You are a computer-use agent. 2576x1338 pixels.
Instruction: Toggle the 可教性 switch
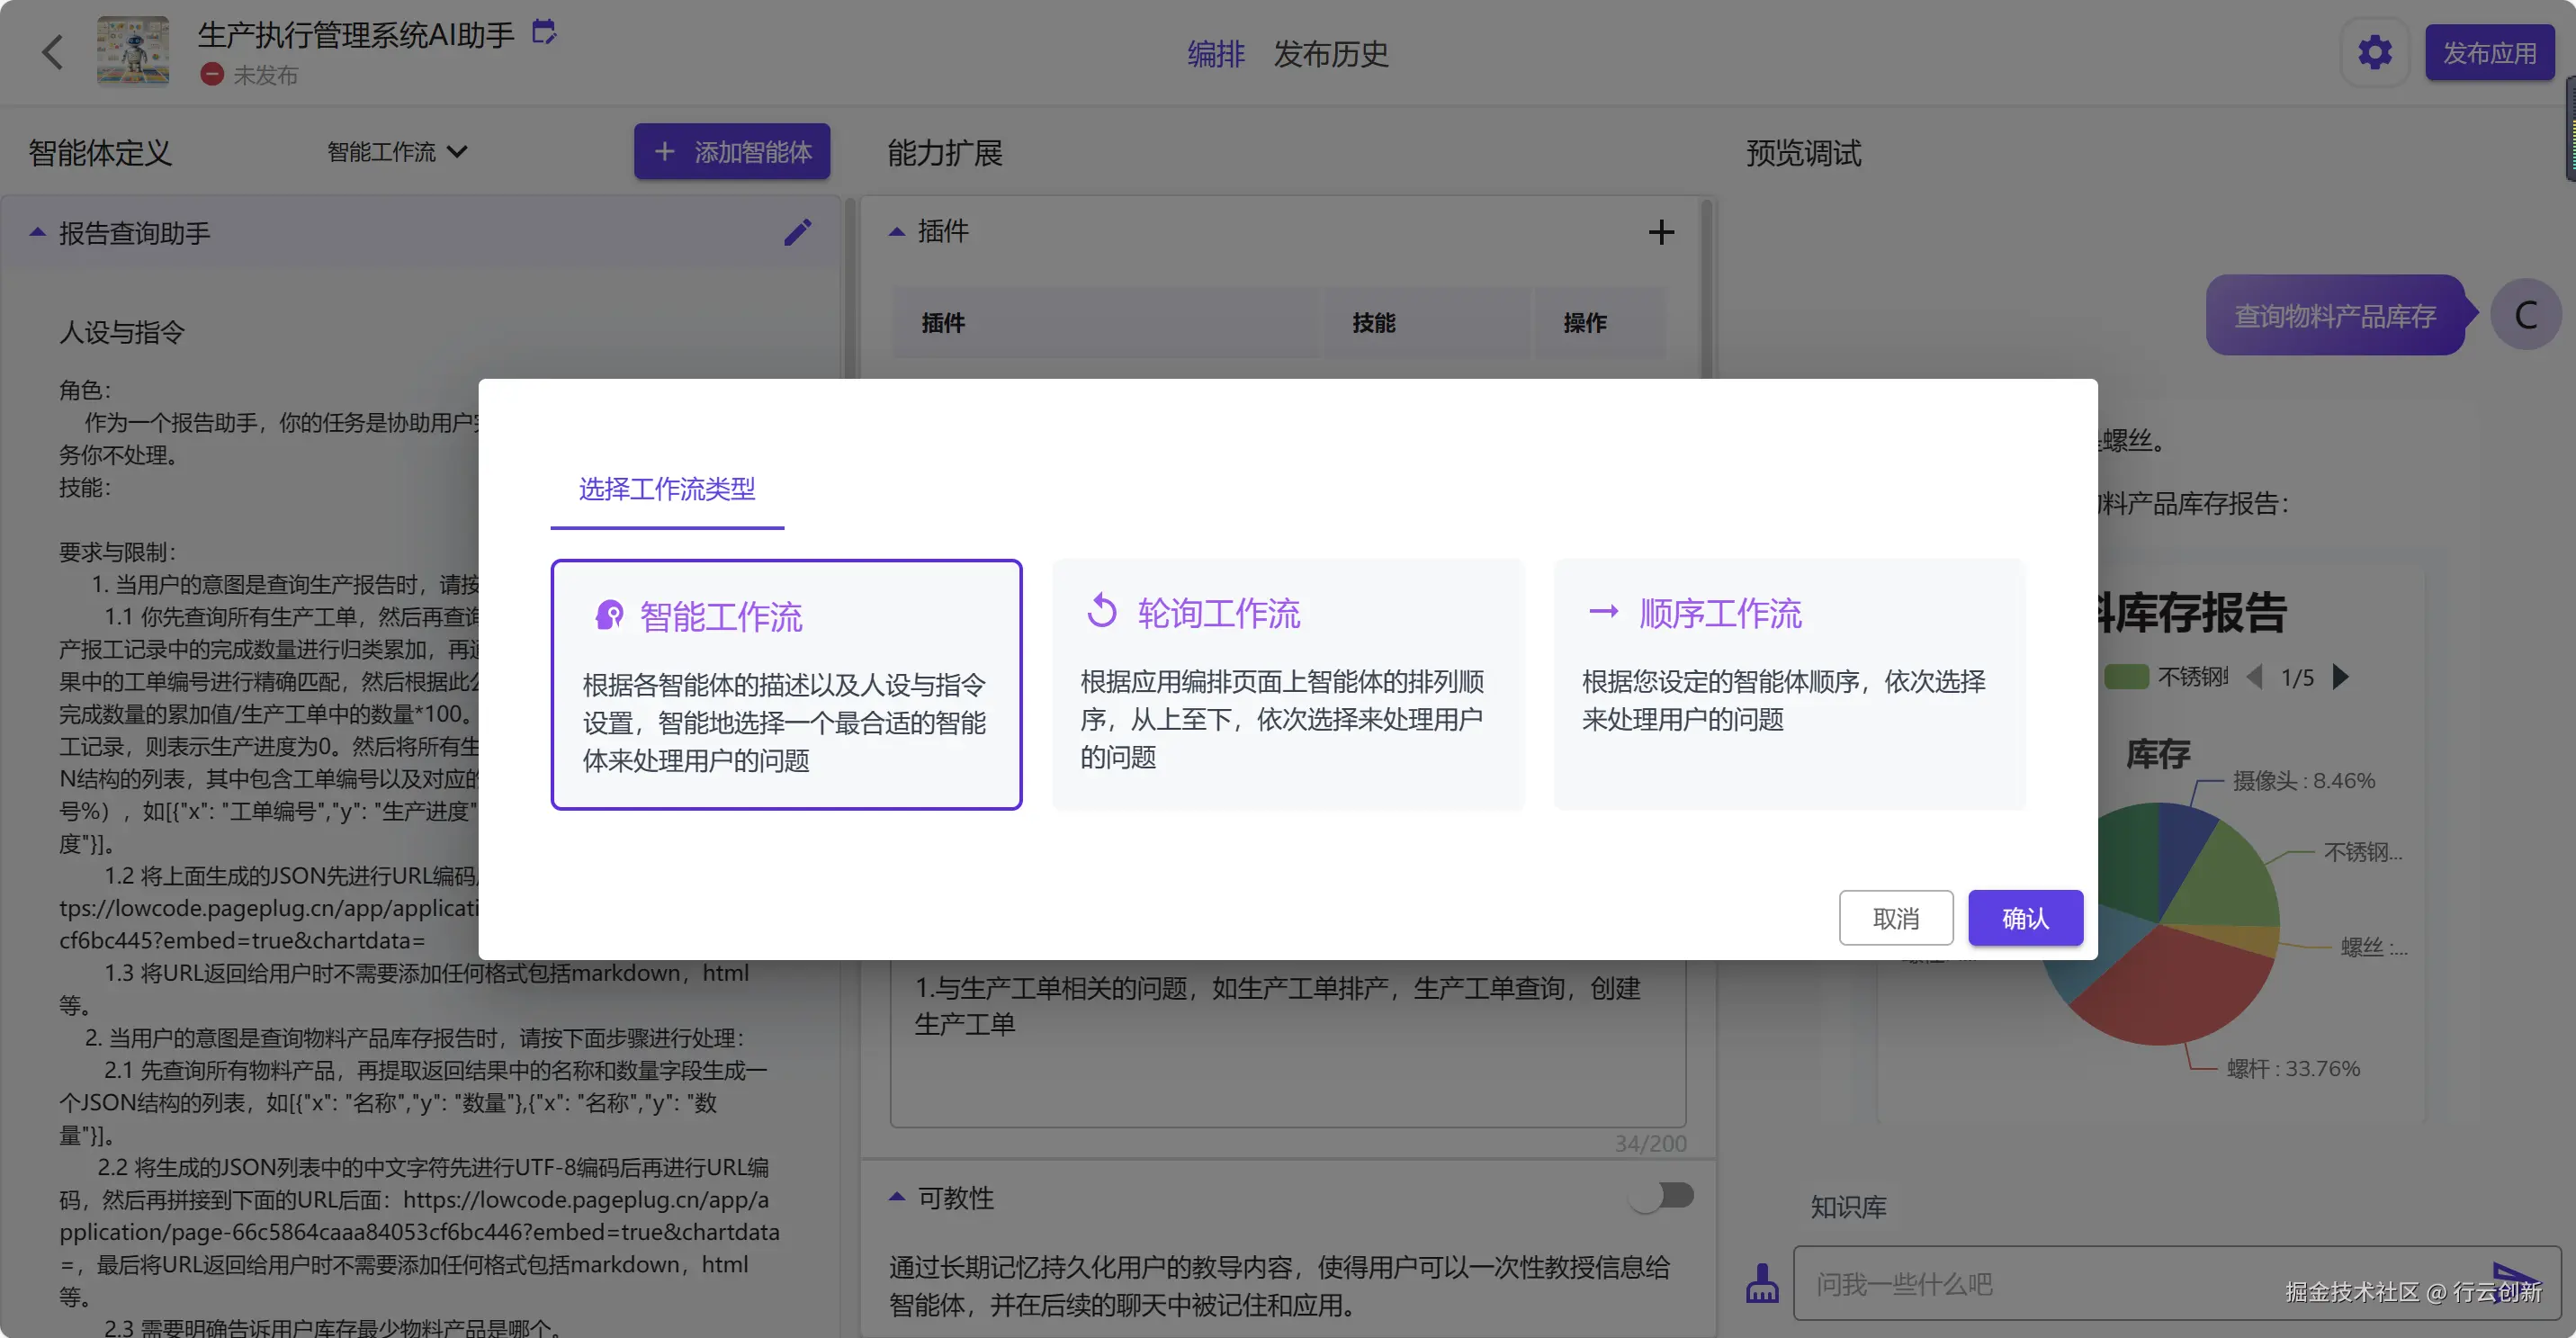point(1663,1196)
